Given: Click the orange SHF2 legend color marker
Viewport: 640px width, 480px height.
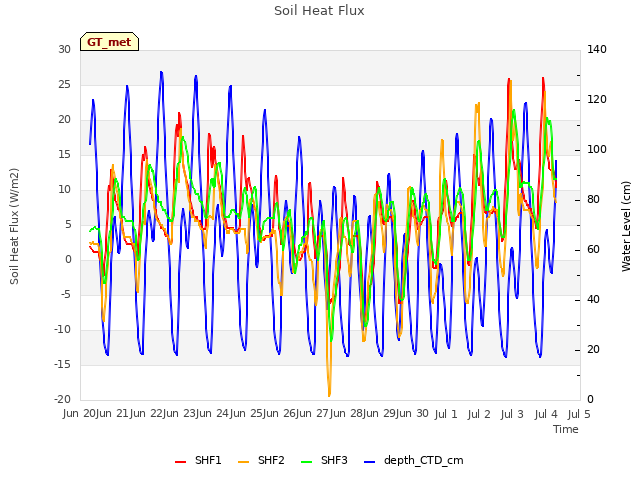Looking at the screenshot, I should [243, 462].
